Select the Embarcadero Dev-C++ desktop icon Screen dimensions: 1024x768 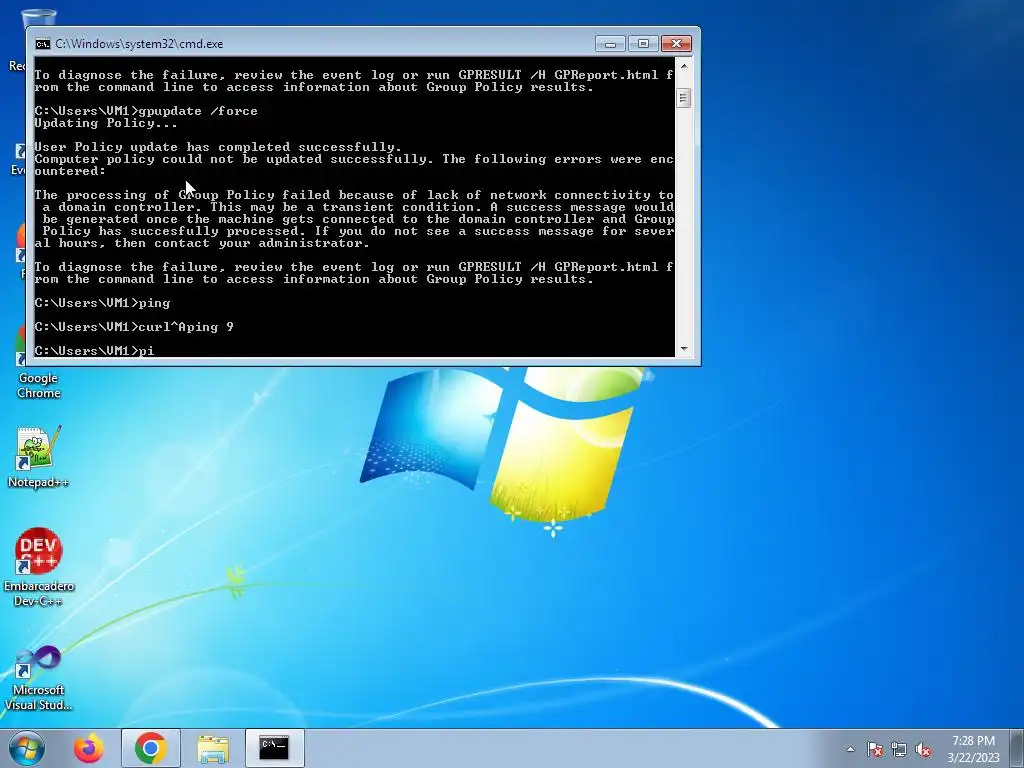coord(39,567)
